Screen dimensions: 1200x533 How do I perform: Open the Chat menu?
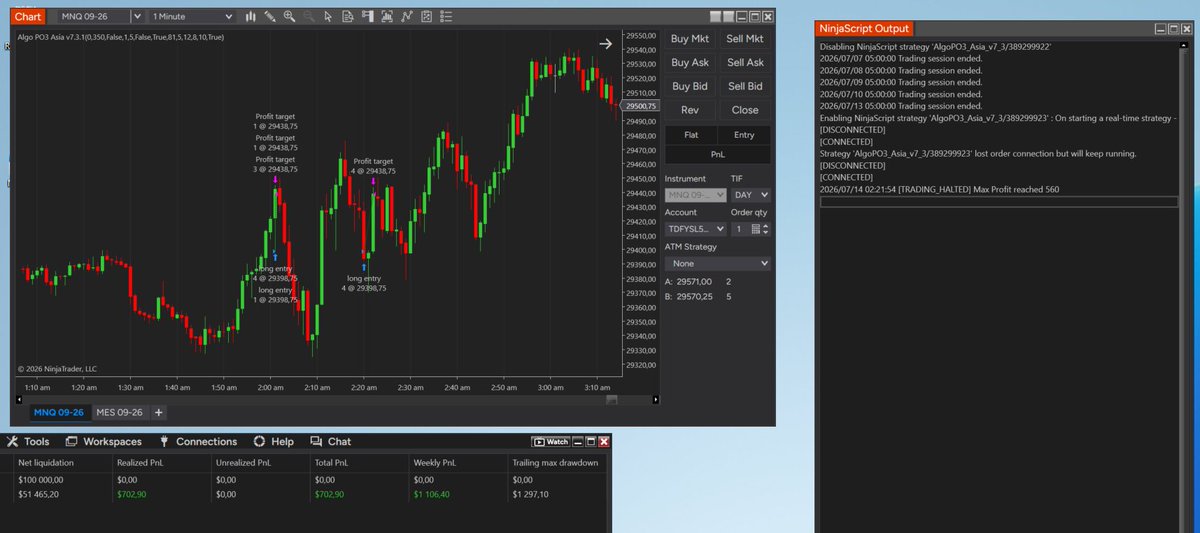coord(340,441)
